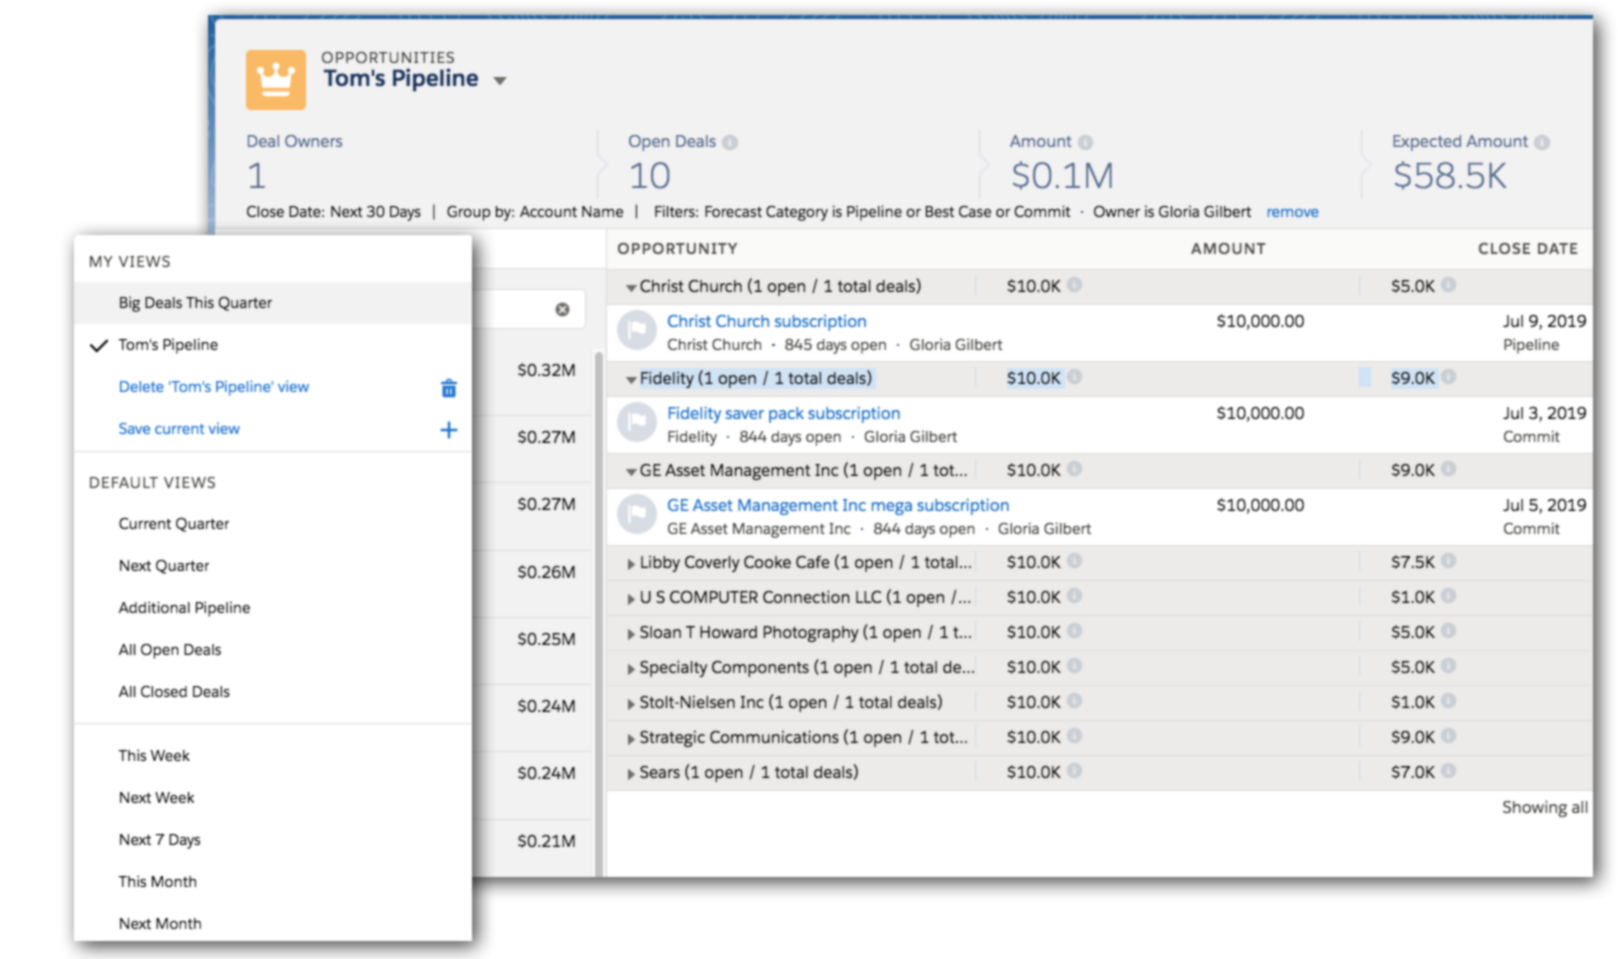Select Big Deals This Quarter view
The width and height of the screenshot is (1618, 959).
[273, 303]
